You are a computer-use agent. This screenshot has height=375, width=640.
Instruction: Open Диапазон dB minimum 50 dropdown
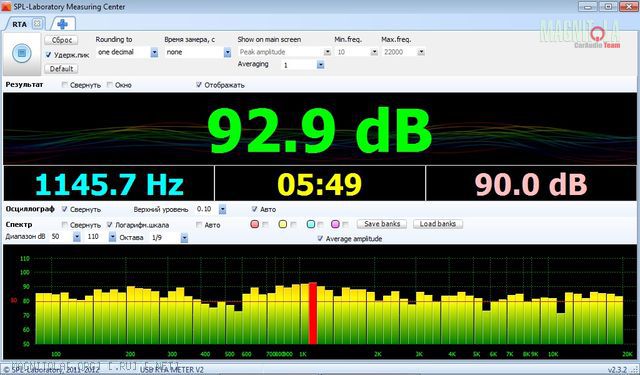77,237
